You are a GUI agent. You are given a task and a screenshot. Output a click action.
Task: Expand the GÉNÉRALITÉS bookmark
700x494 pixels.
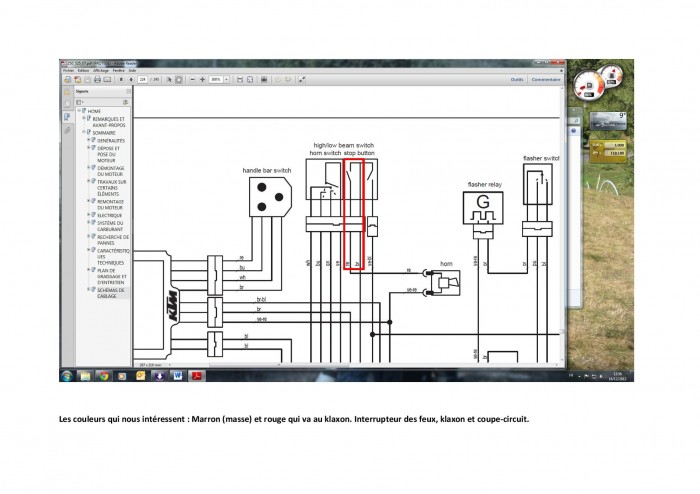[x=89, y=141]
